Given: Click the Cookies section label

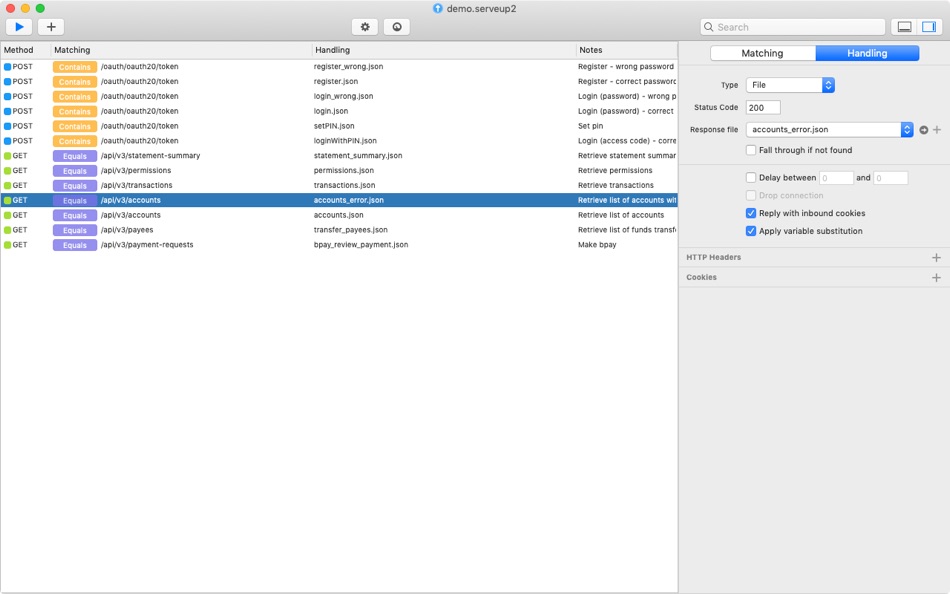Looking at the screenshot, I should [x=701, y=278].
